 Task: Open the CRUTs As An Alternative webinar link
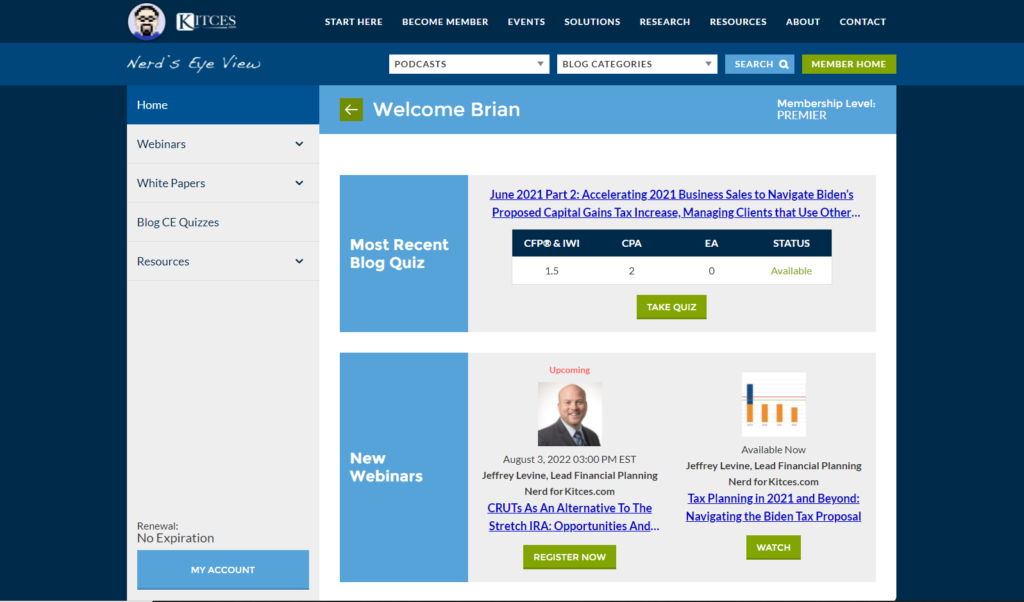tap(573, 516)
